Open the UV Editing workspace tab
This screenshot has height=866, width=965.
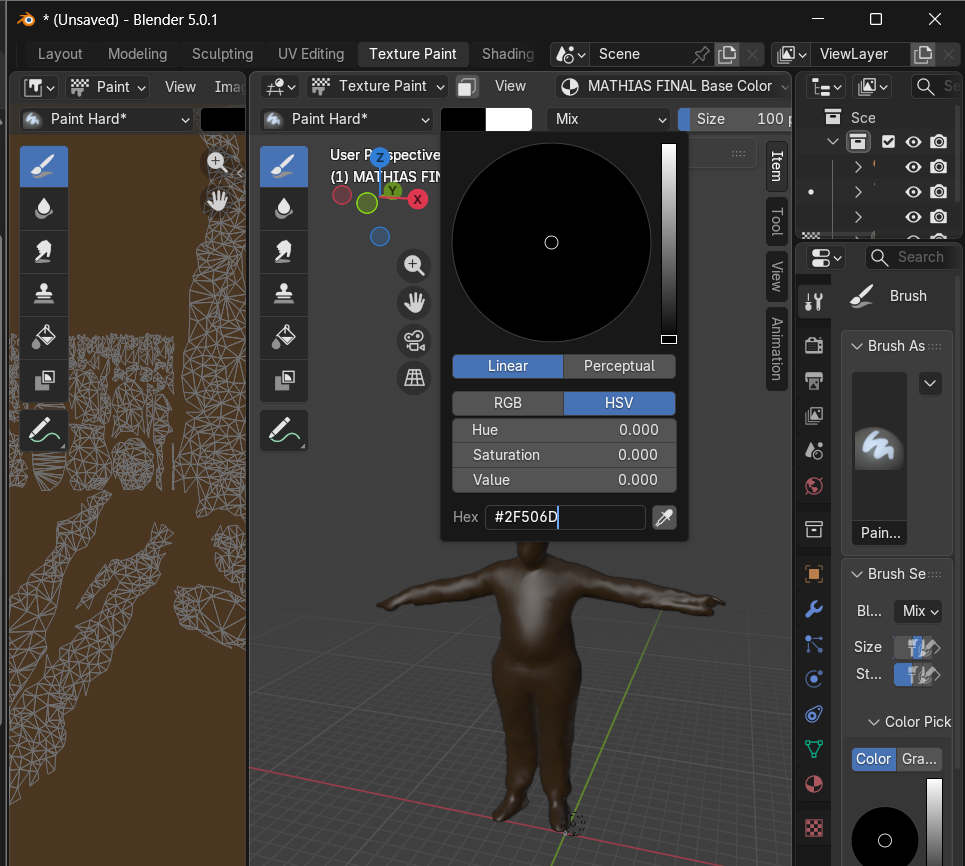click(x=310, y=54)
